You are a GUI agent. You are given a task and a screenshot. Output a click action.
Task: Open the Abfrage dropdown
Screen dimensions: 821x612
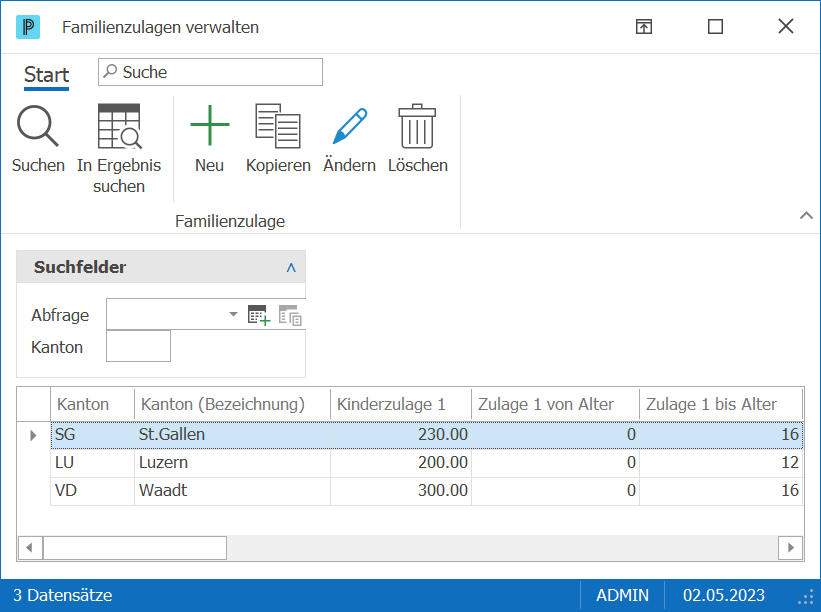click(234, 314)
